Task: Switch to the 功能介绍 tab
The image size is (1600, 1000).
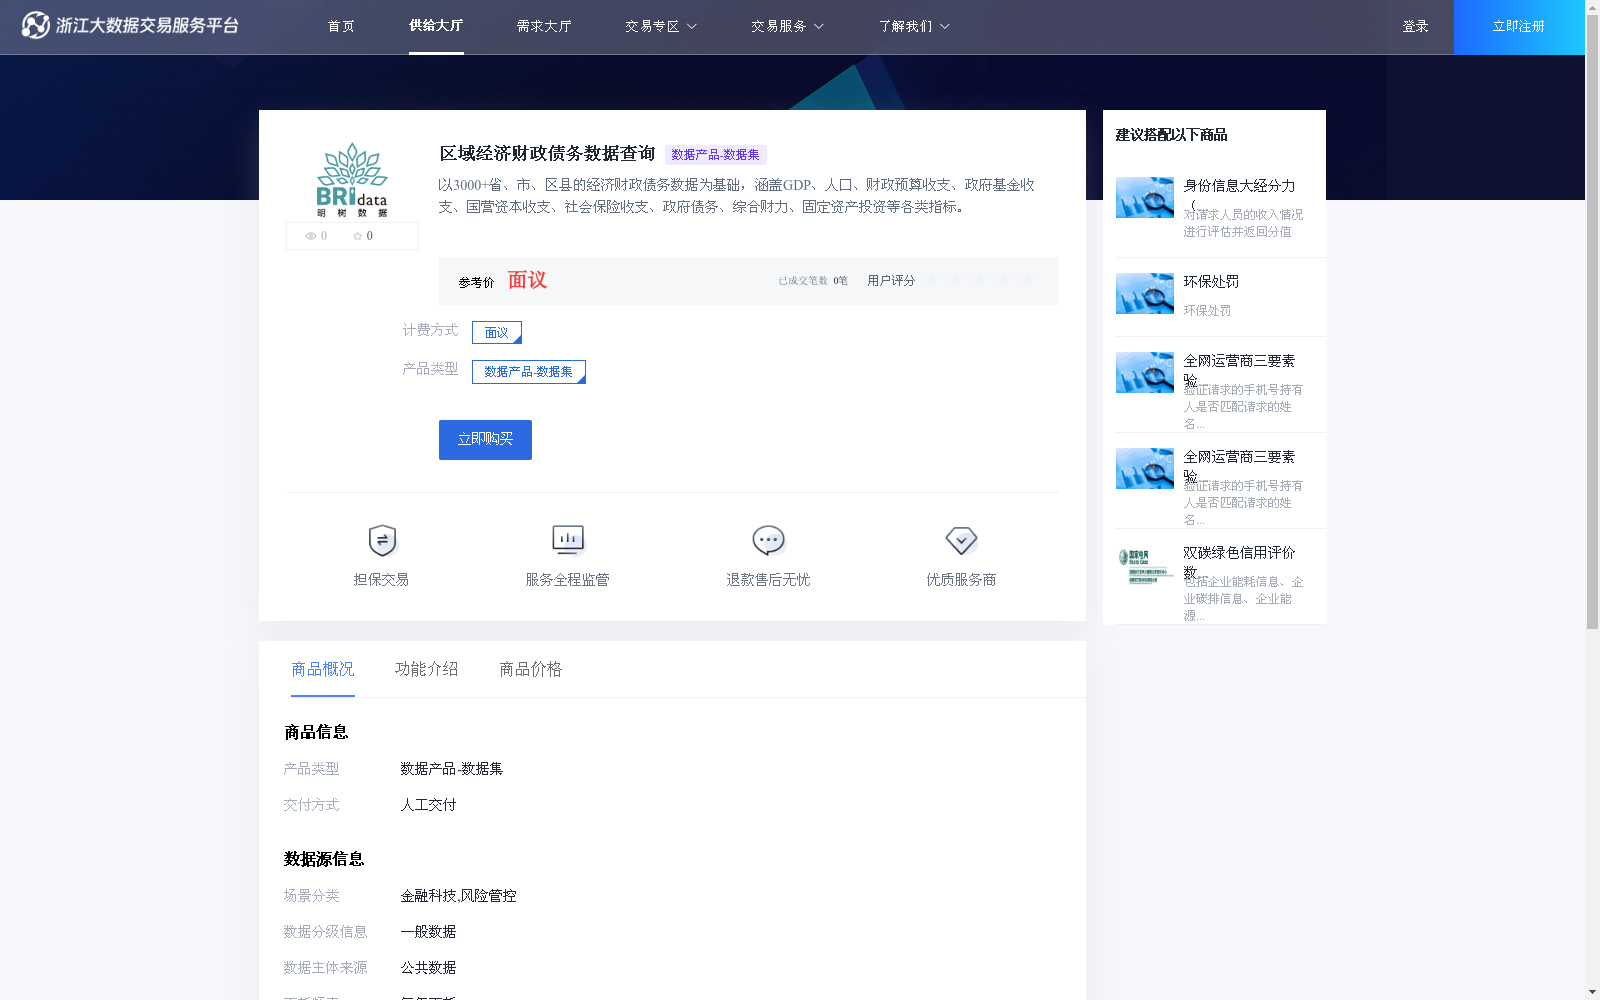Action: 426,669
